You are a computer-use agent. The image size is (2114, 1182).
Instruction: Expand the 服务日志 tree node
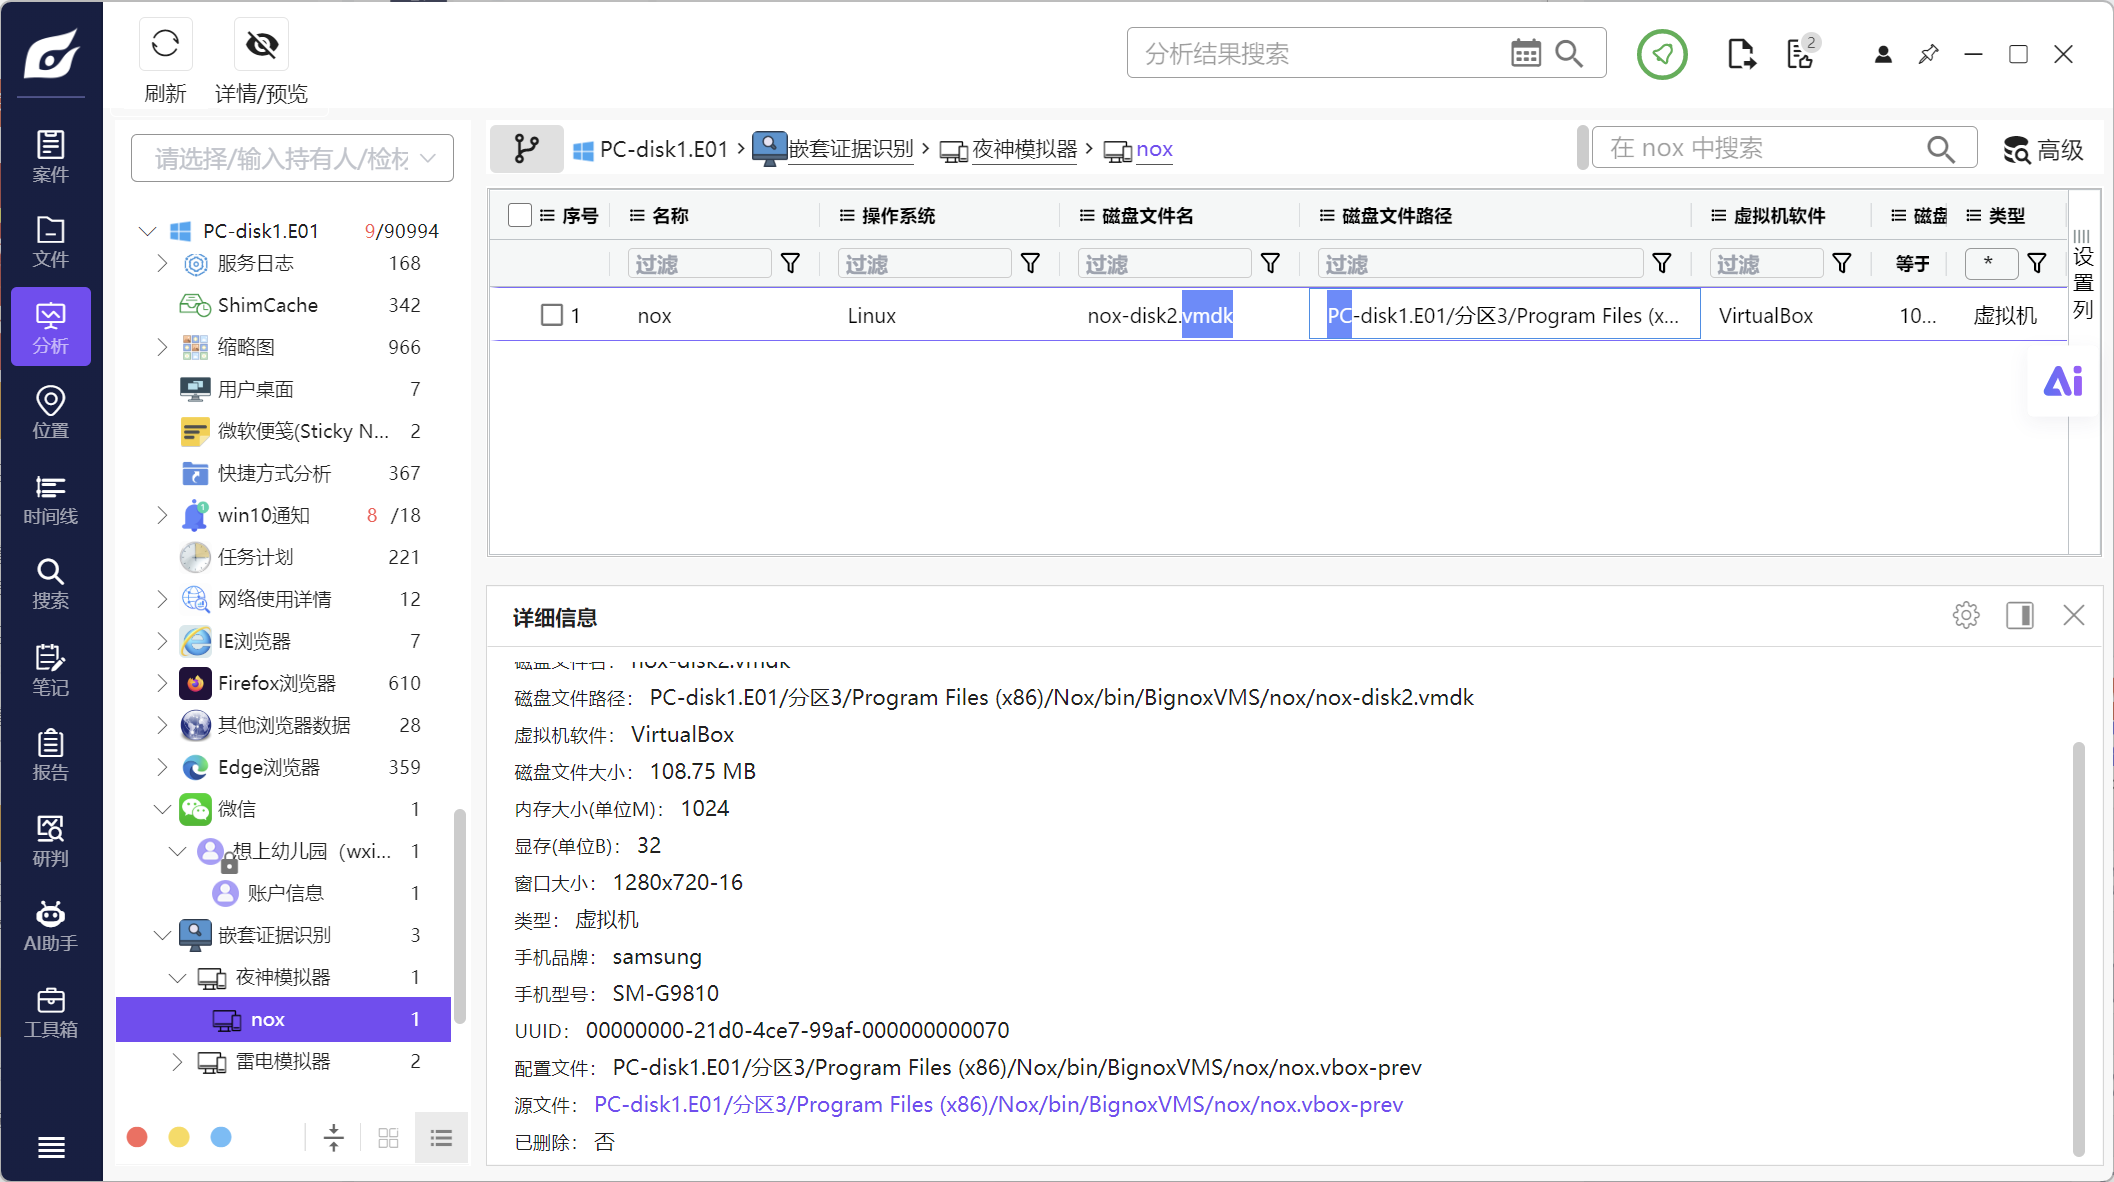(x=162, y=263)
